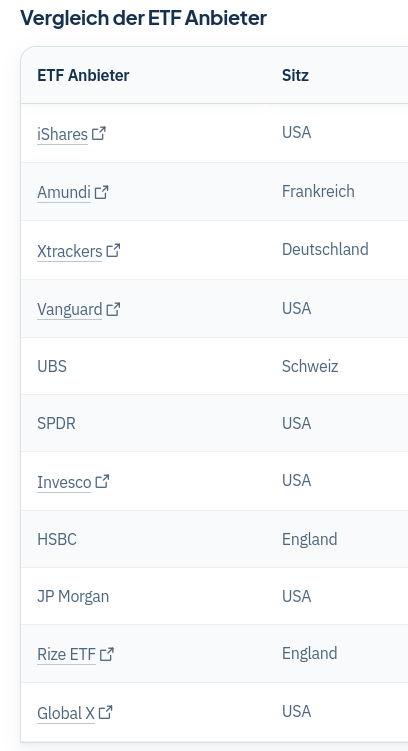Screen dimensions: 408x751
Task: Click the external-link icon beside Amundi
Action: [x=102, y=192]
